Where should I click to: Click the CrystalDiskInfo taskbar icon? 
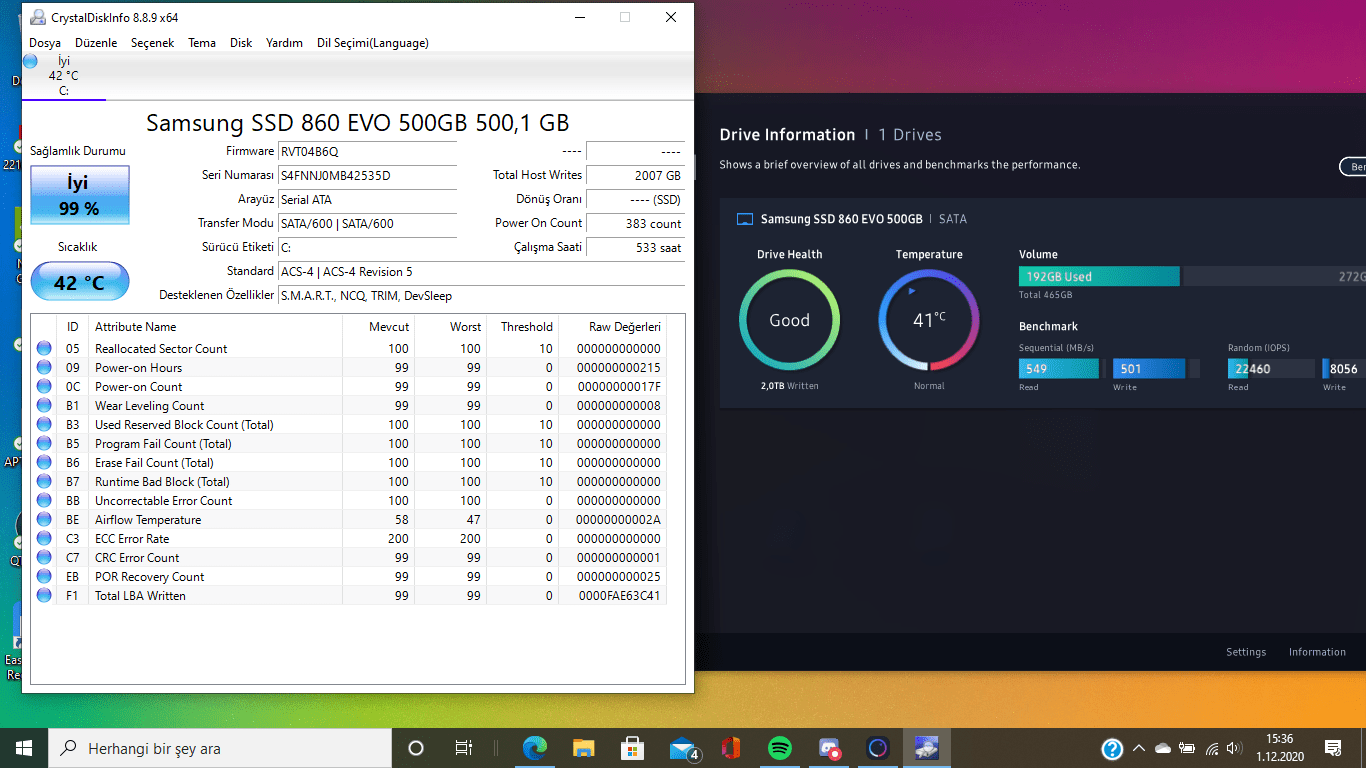[927, 748]
